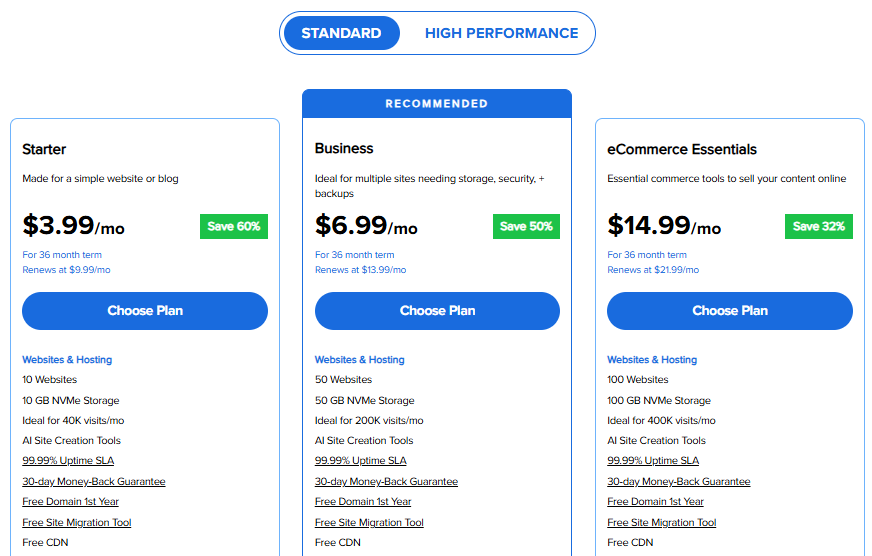This screenshot has width=872, height=556.
Task: Open 99.99% Uptime SLA under eCommerce Essentials
Action: [653, 461]
